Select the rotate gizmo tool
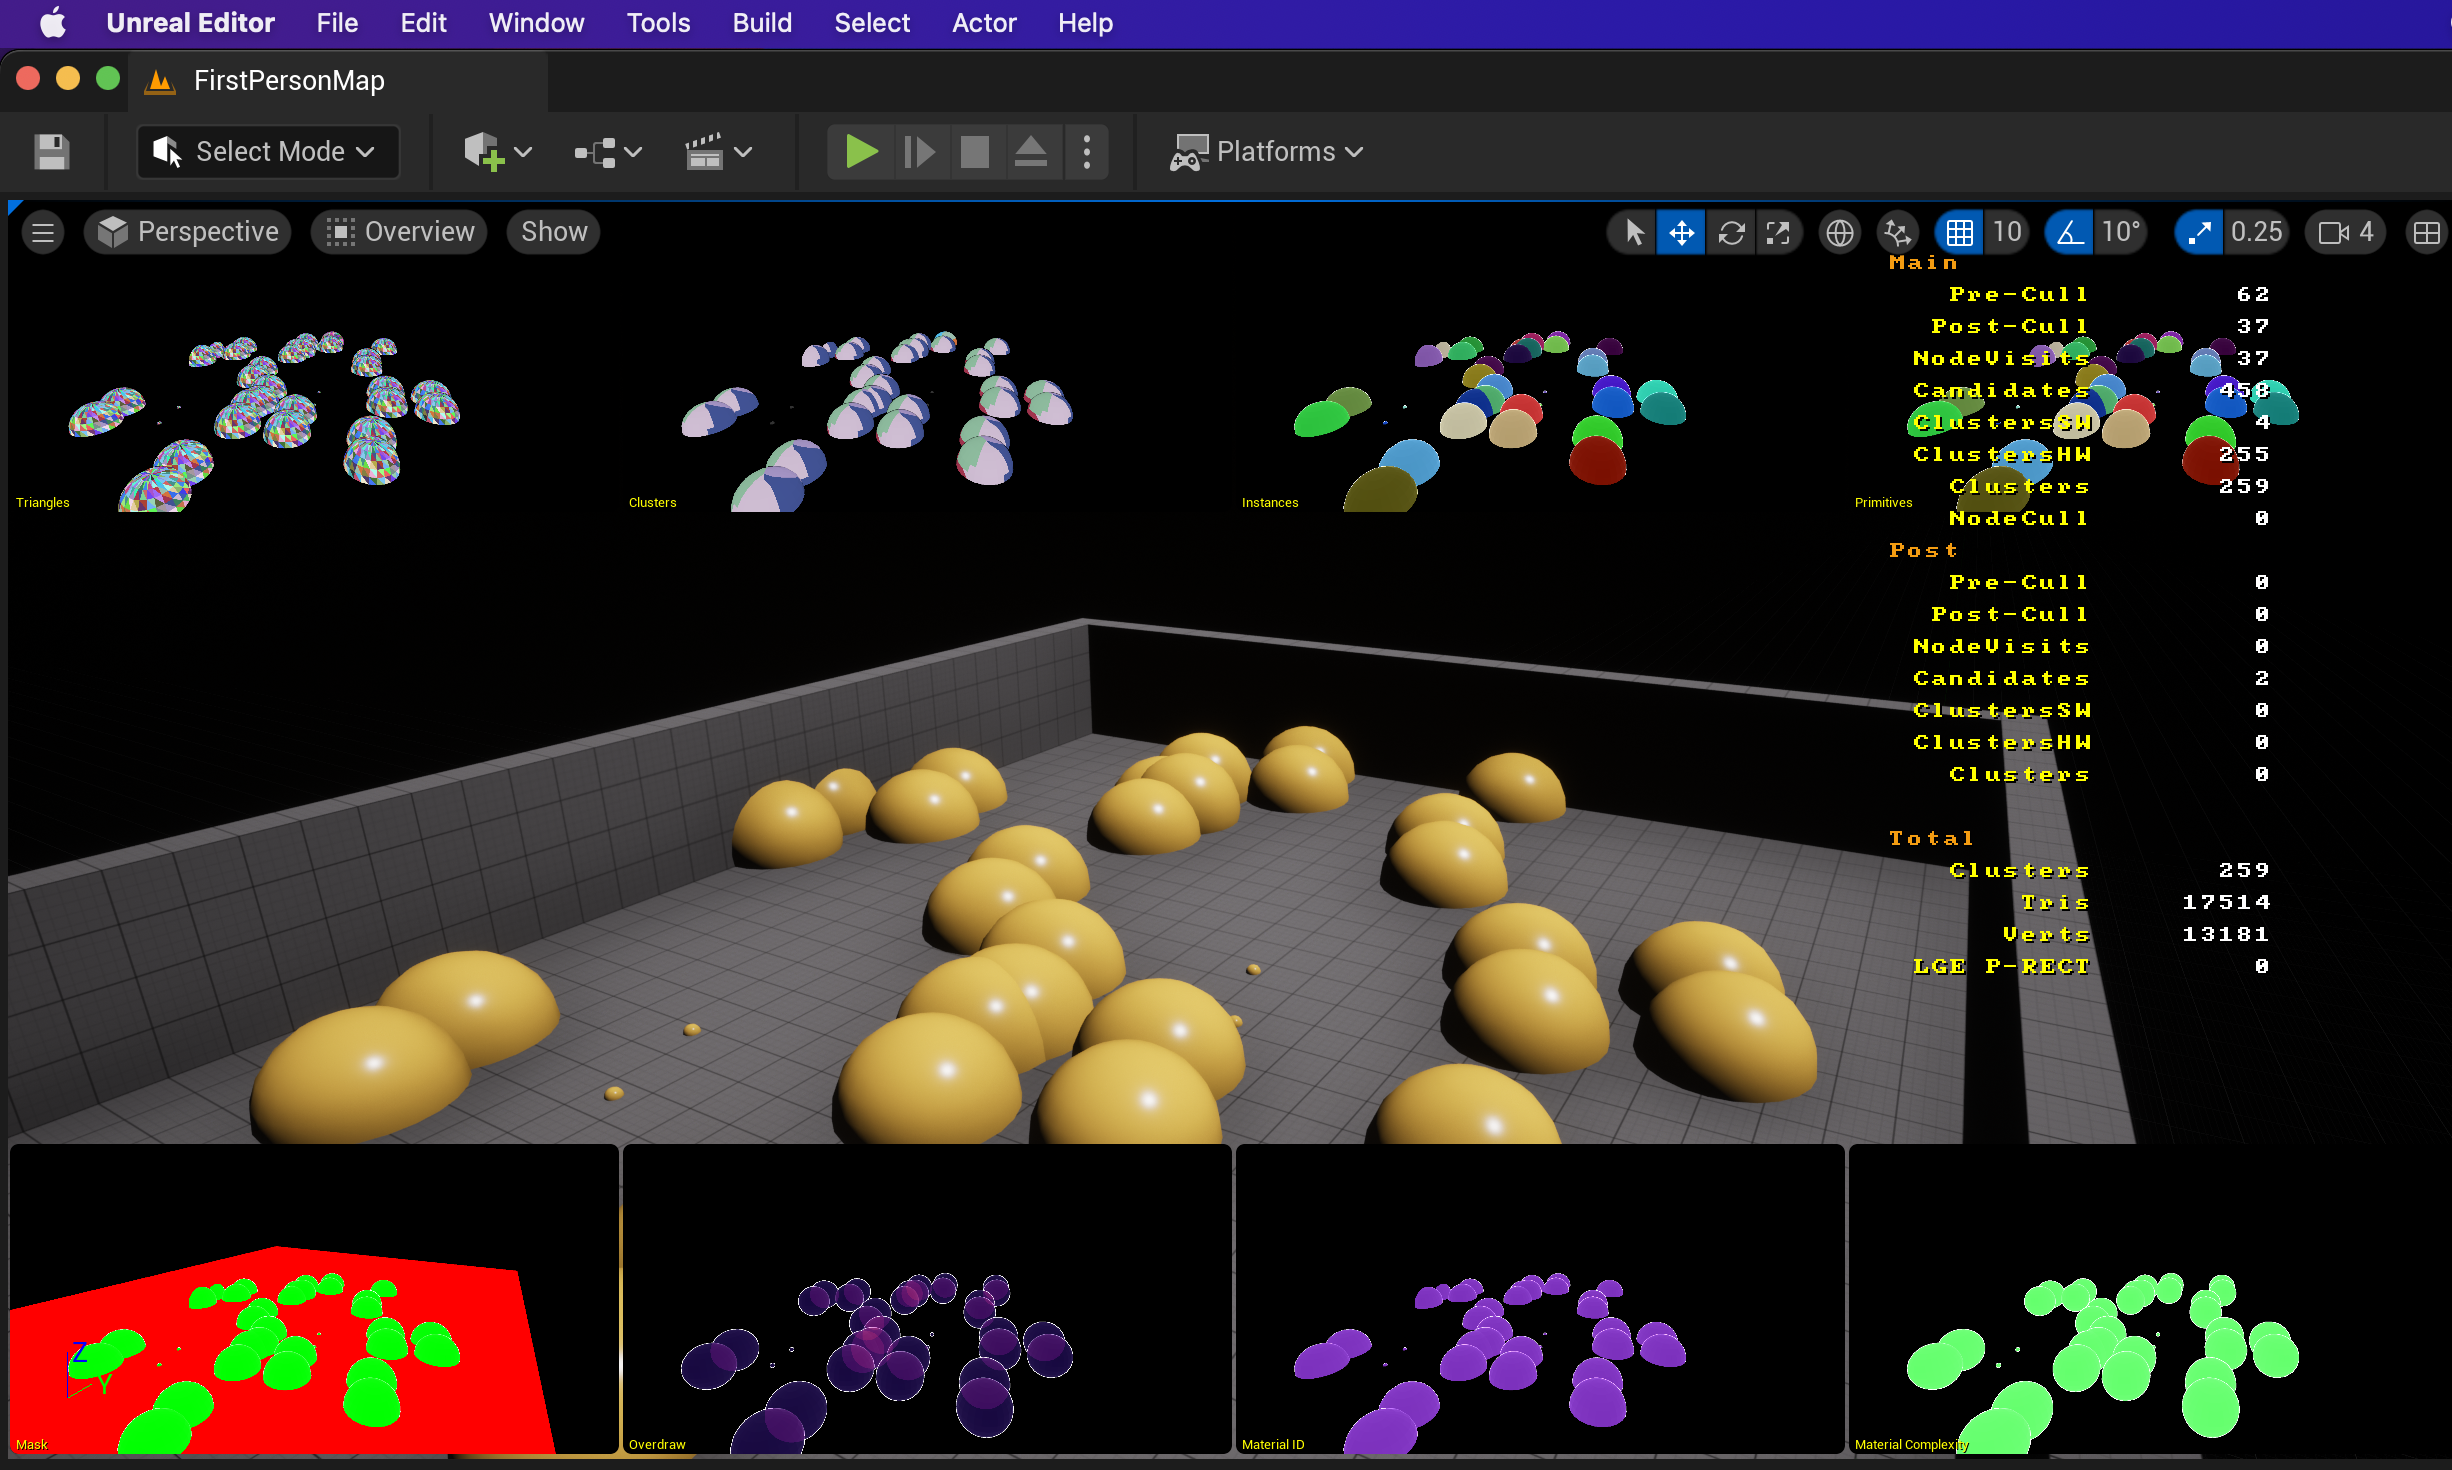 coord(1731,233)
